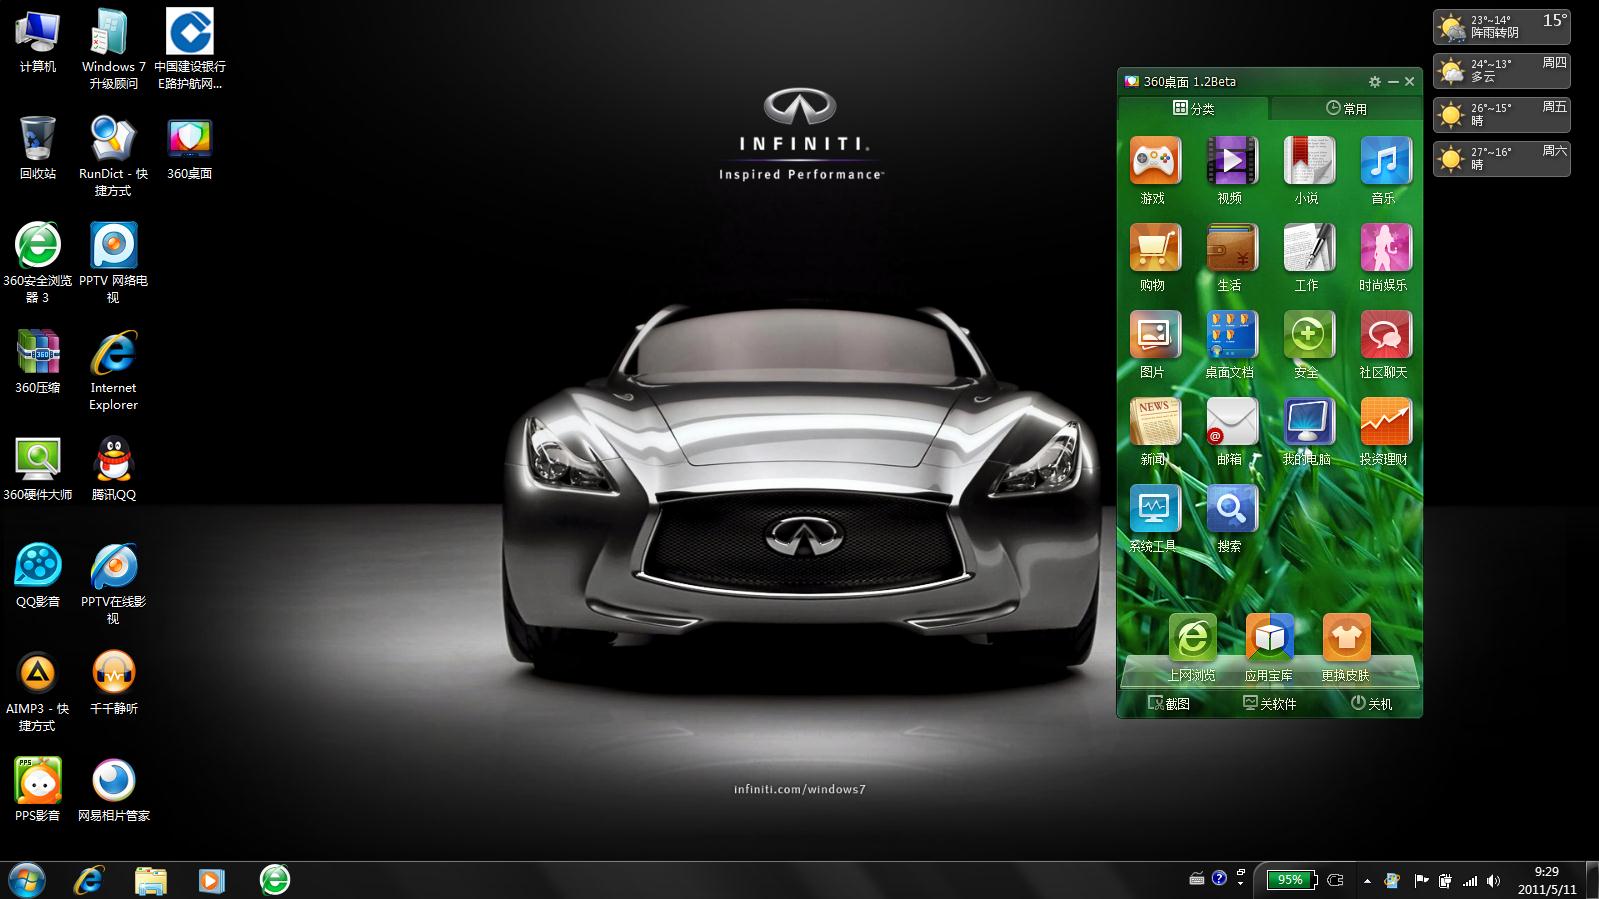This screenshot has width=1599, height=899.
Task: Open the 社区聊天 chat icon
Action: [x=1385, y=335]
